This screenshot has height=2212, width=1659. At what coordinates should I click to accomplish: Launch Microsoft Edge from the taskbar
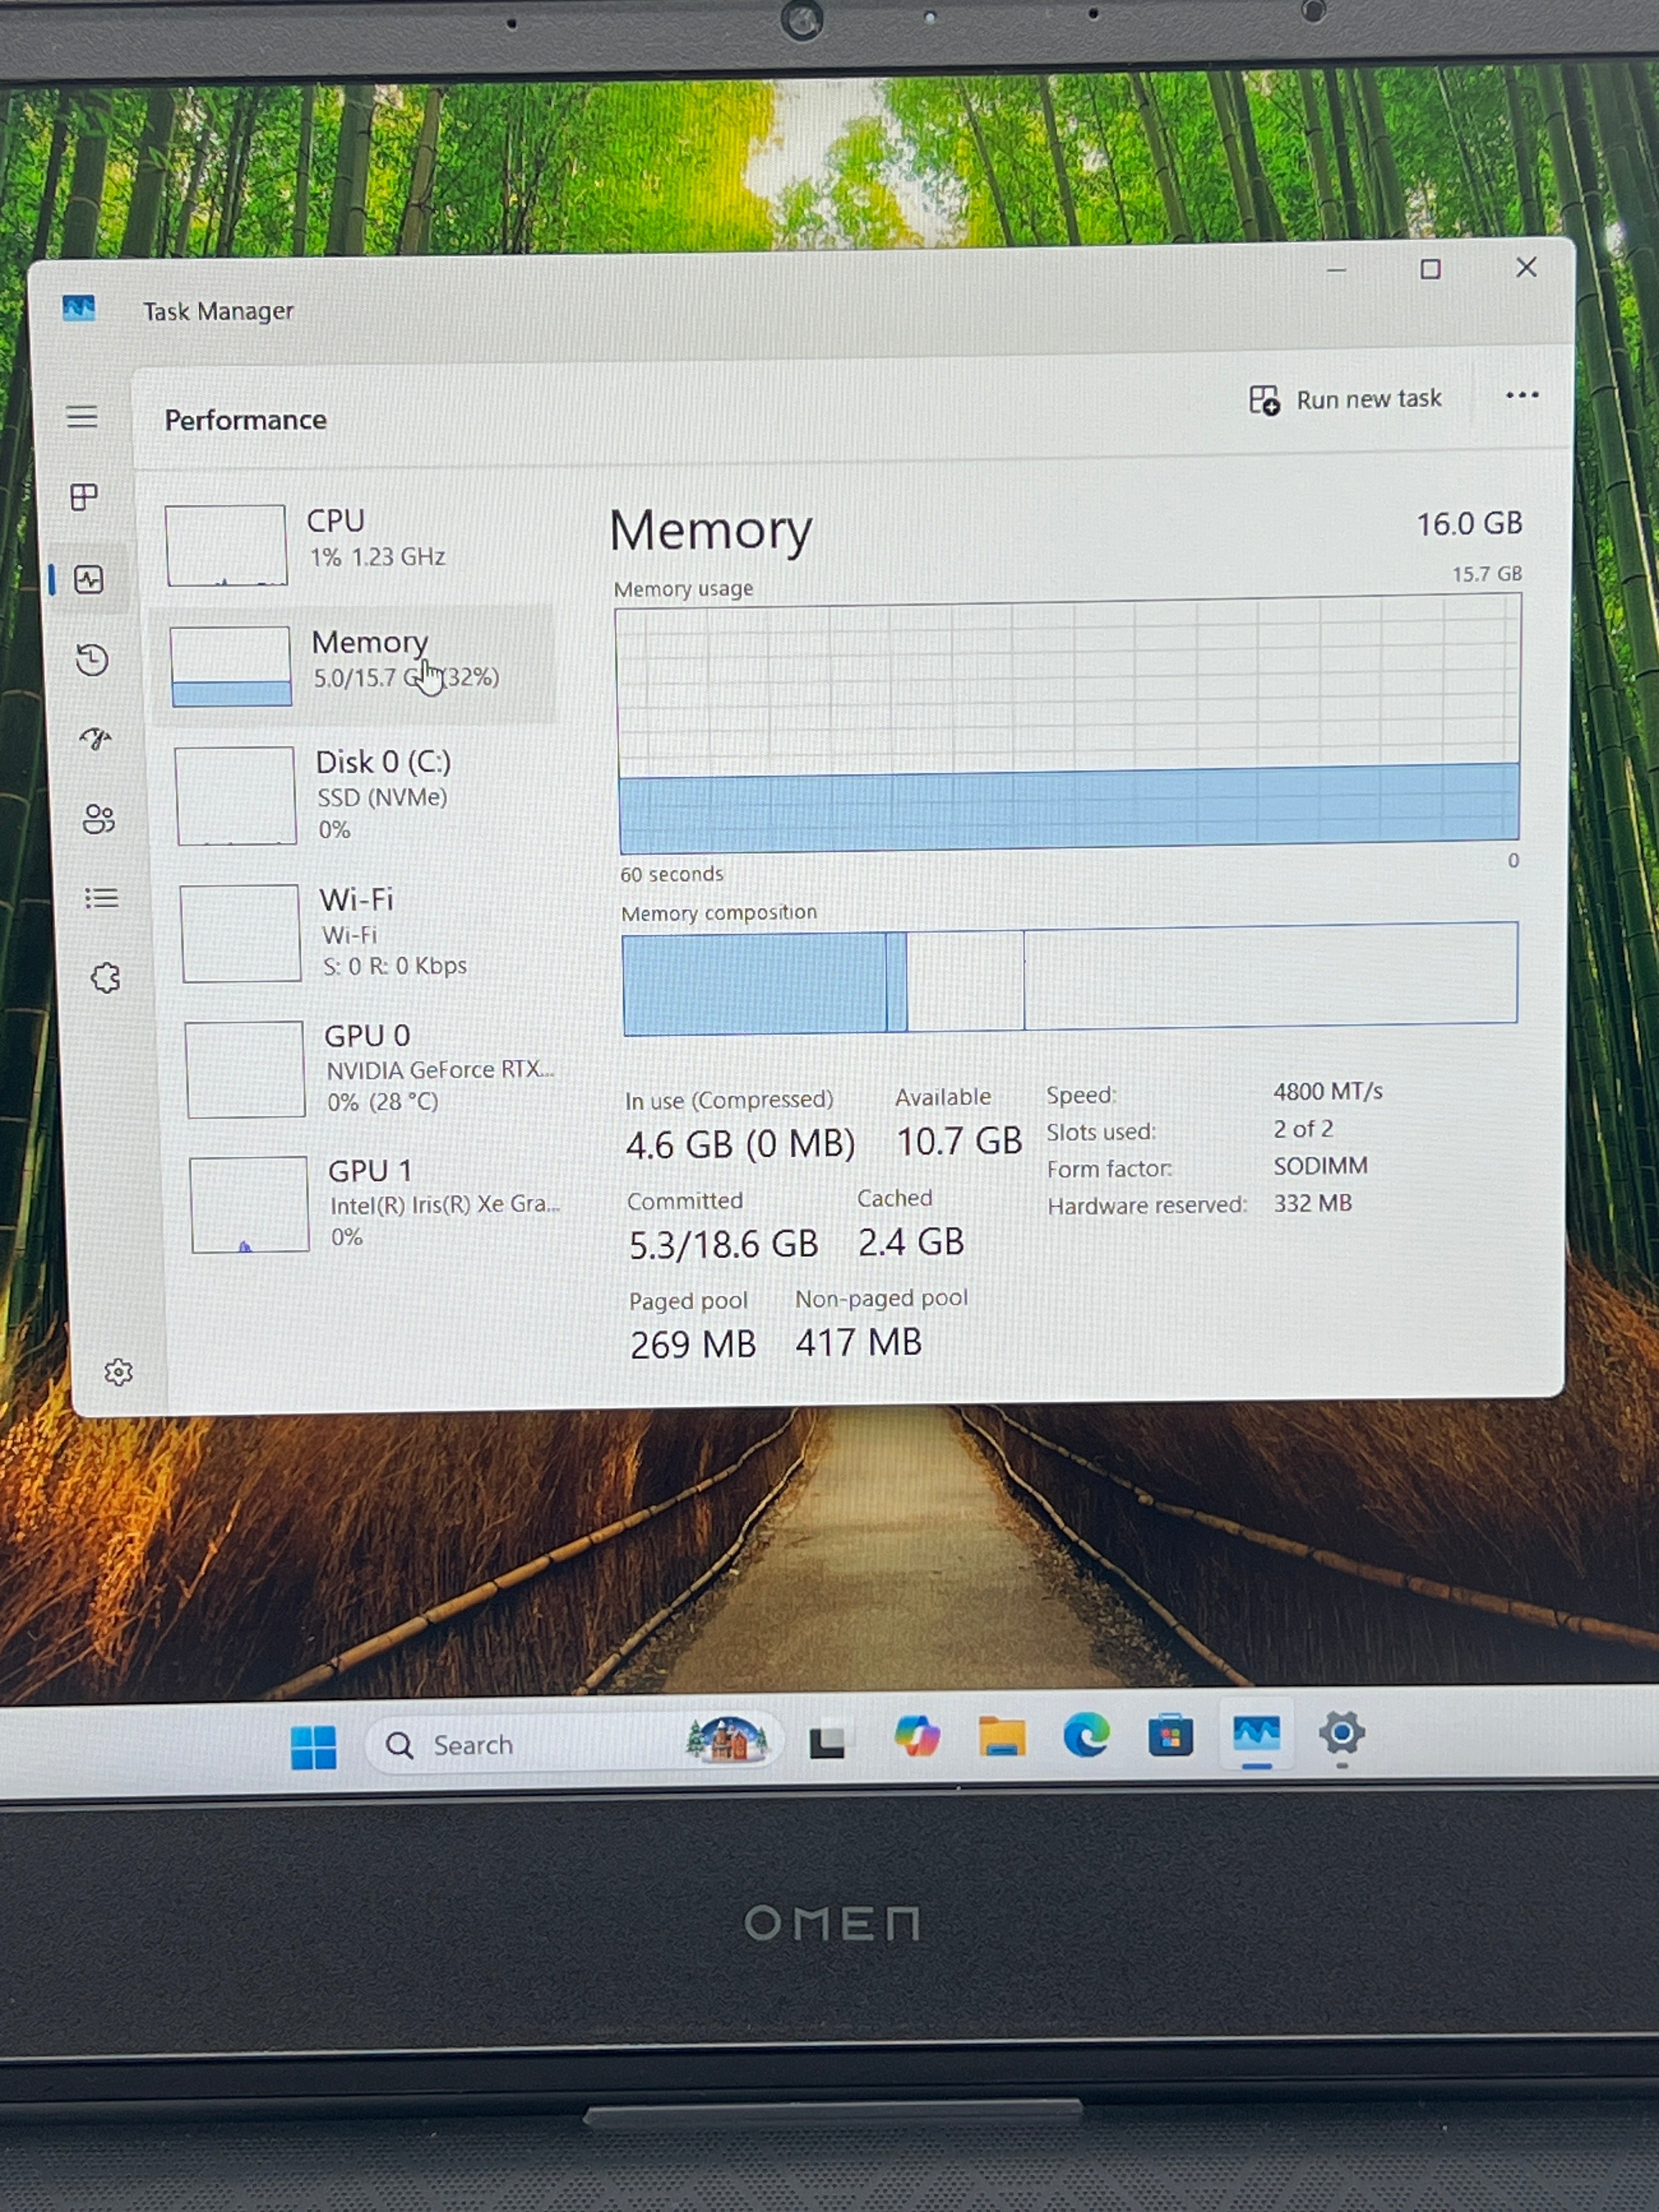point(1086,1735)
